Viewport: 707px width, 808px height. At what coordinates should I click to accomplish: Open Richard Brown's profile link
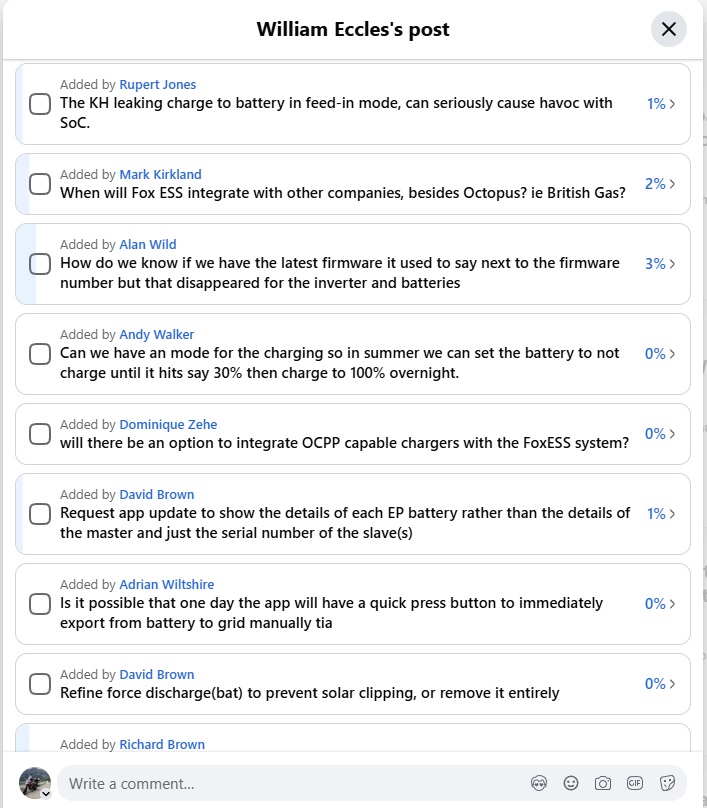[x=162, y=744]
